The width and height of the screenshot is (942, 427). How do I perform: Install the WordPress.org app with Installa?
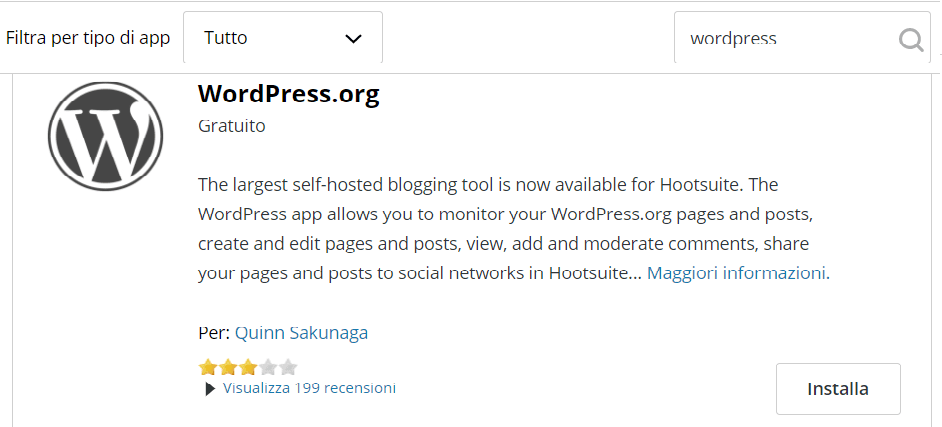tap(838, 389)
